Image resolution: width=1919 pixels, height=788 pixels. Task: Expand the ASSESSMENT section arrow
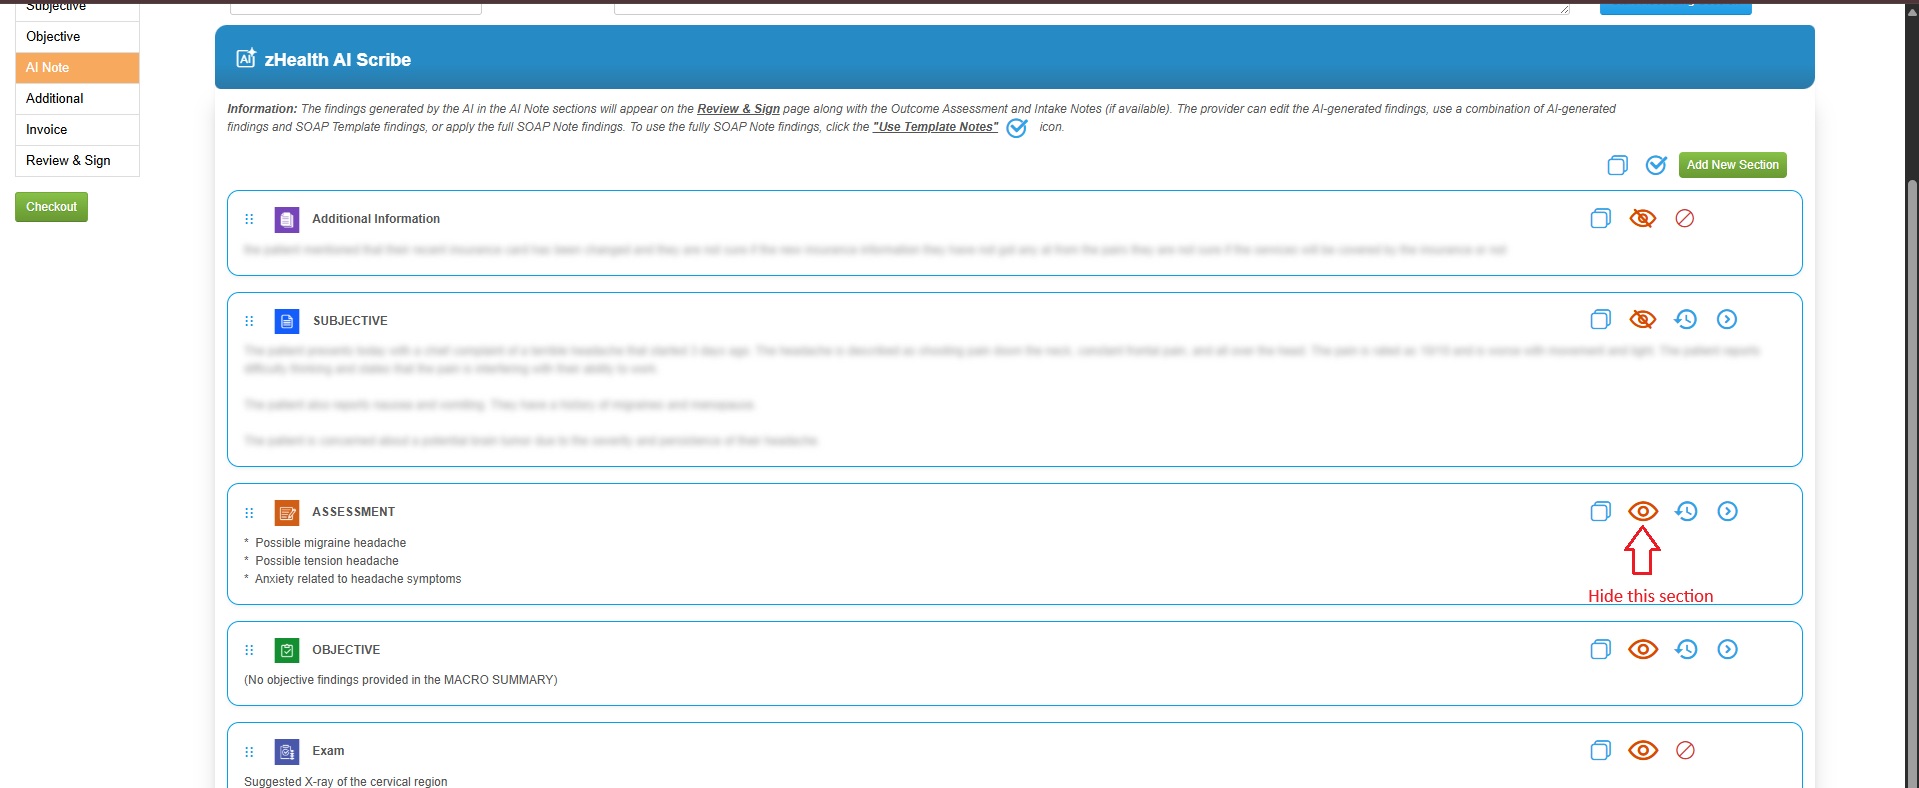coord(1726,511)
